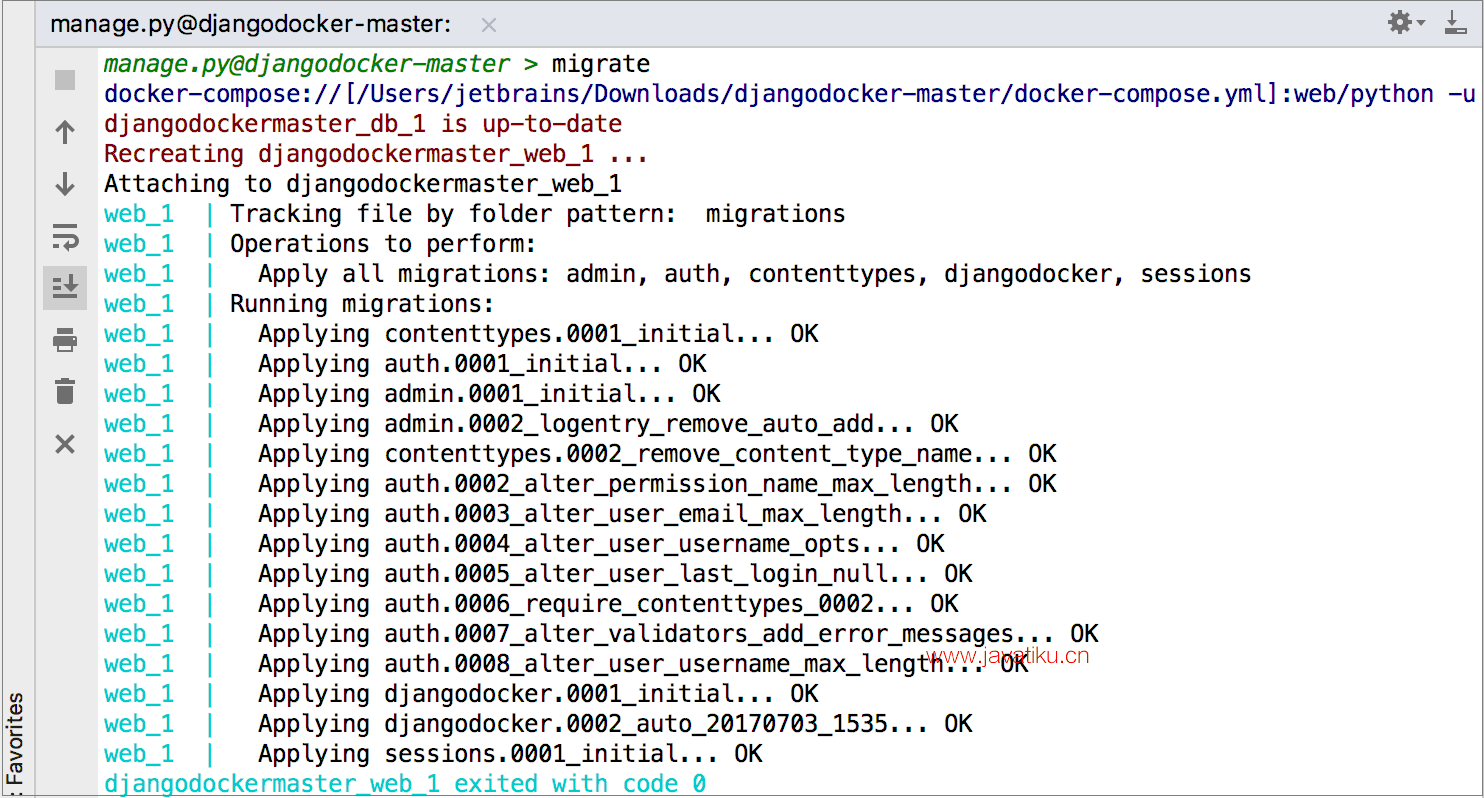Click 'auth.0004_alter_user_username_opts' line
The height and width of the screenshot is (798, 1484).
524,544
